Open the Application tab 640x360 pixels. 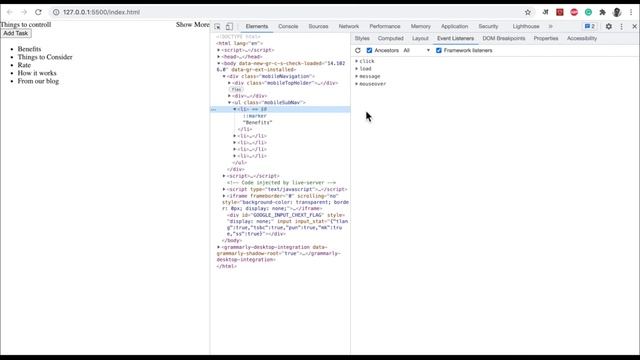click(x=454, y=27)
